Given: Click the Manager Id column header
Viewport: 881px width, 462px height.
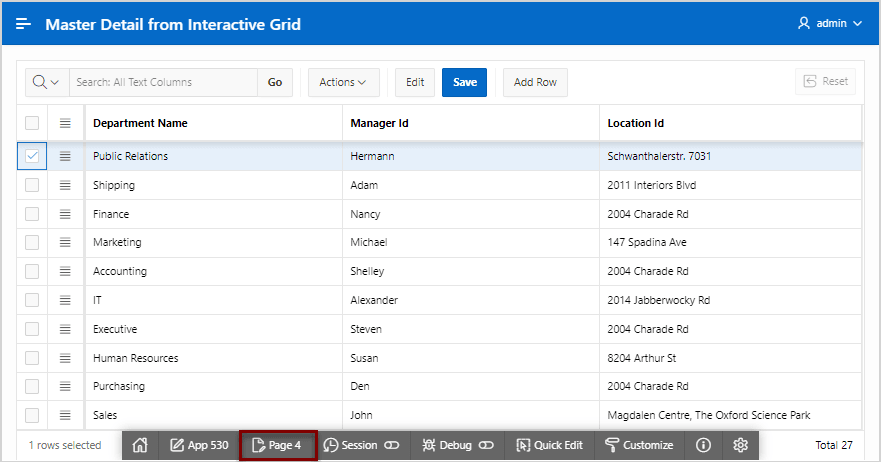Looking at the screenshot, I should (471, 123).
